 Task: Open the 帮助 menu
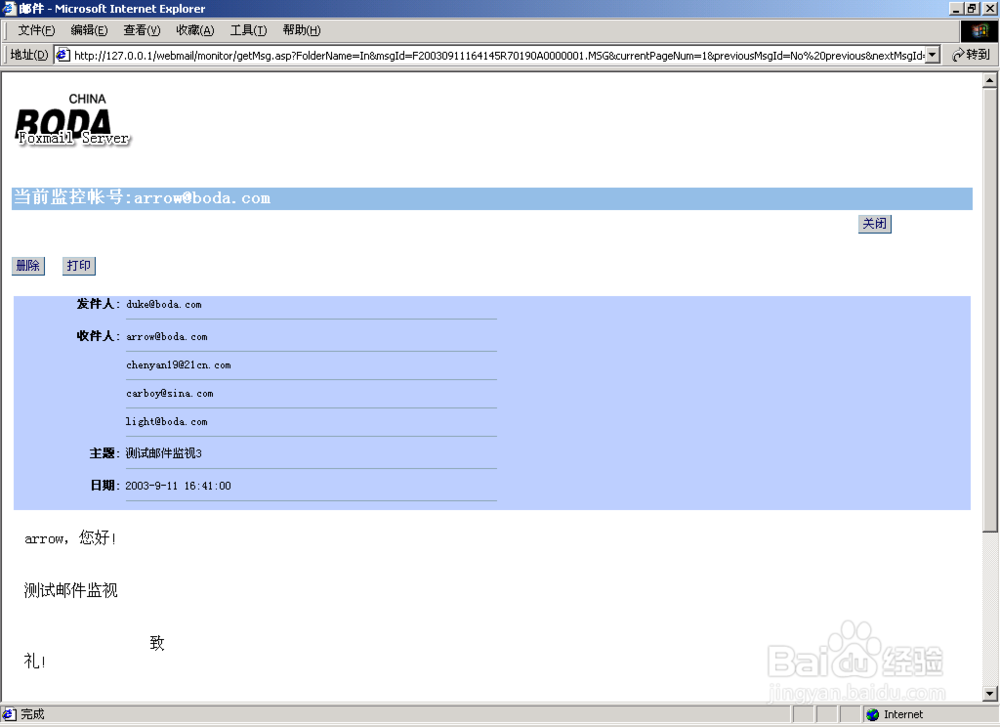click(x=300, y=30)
